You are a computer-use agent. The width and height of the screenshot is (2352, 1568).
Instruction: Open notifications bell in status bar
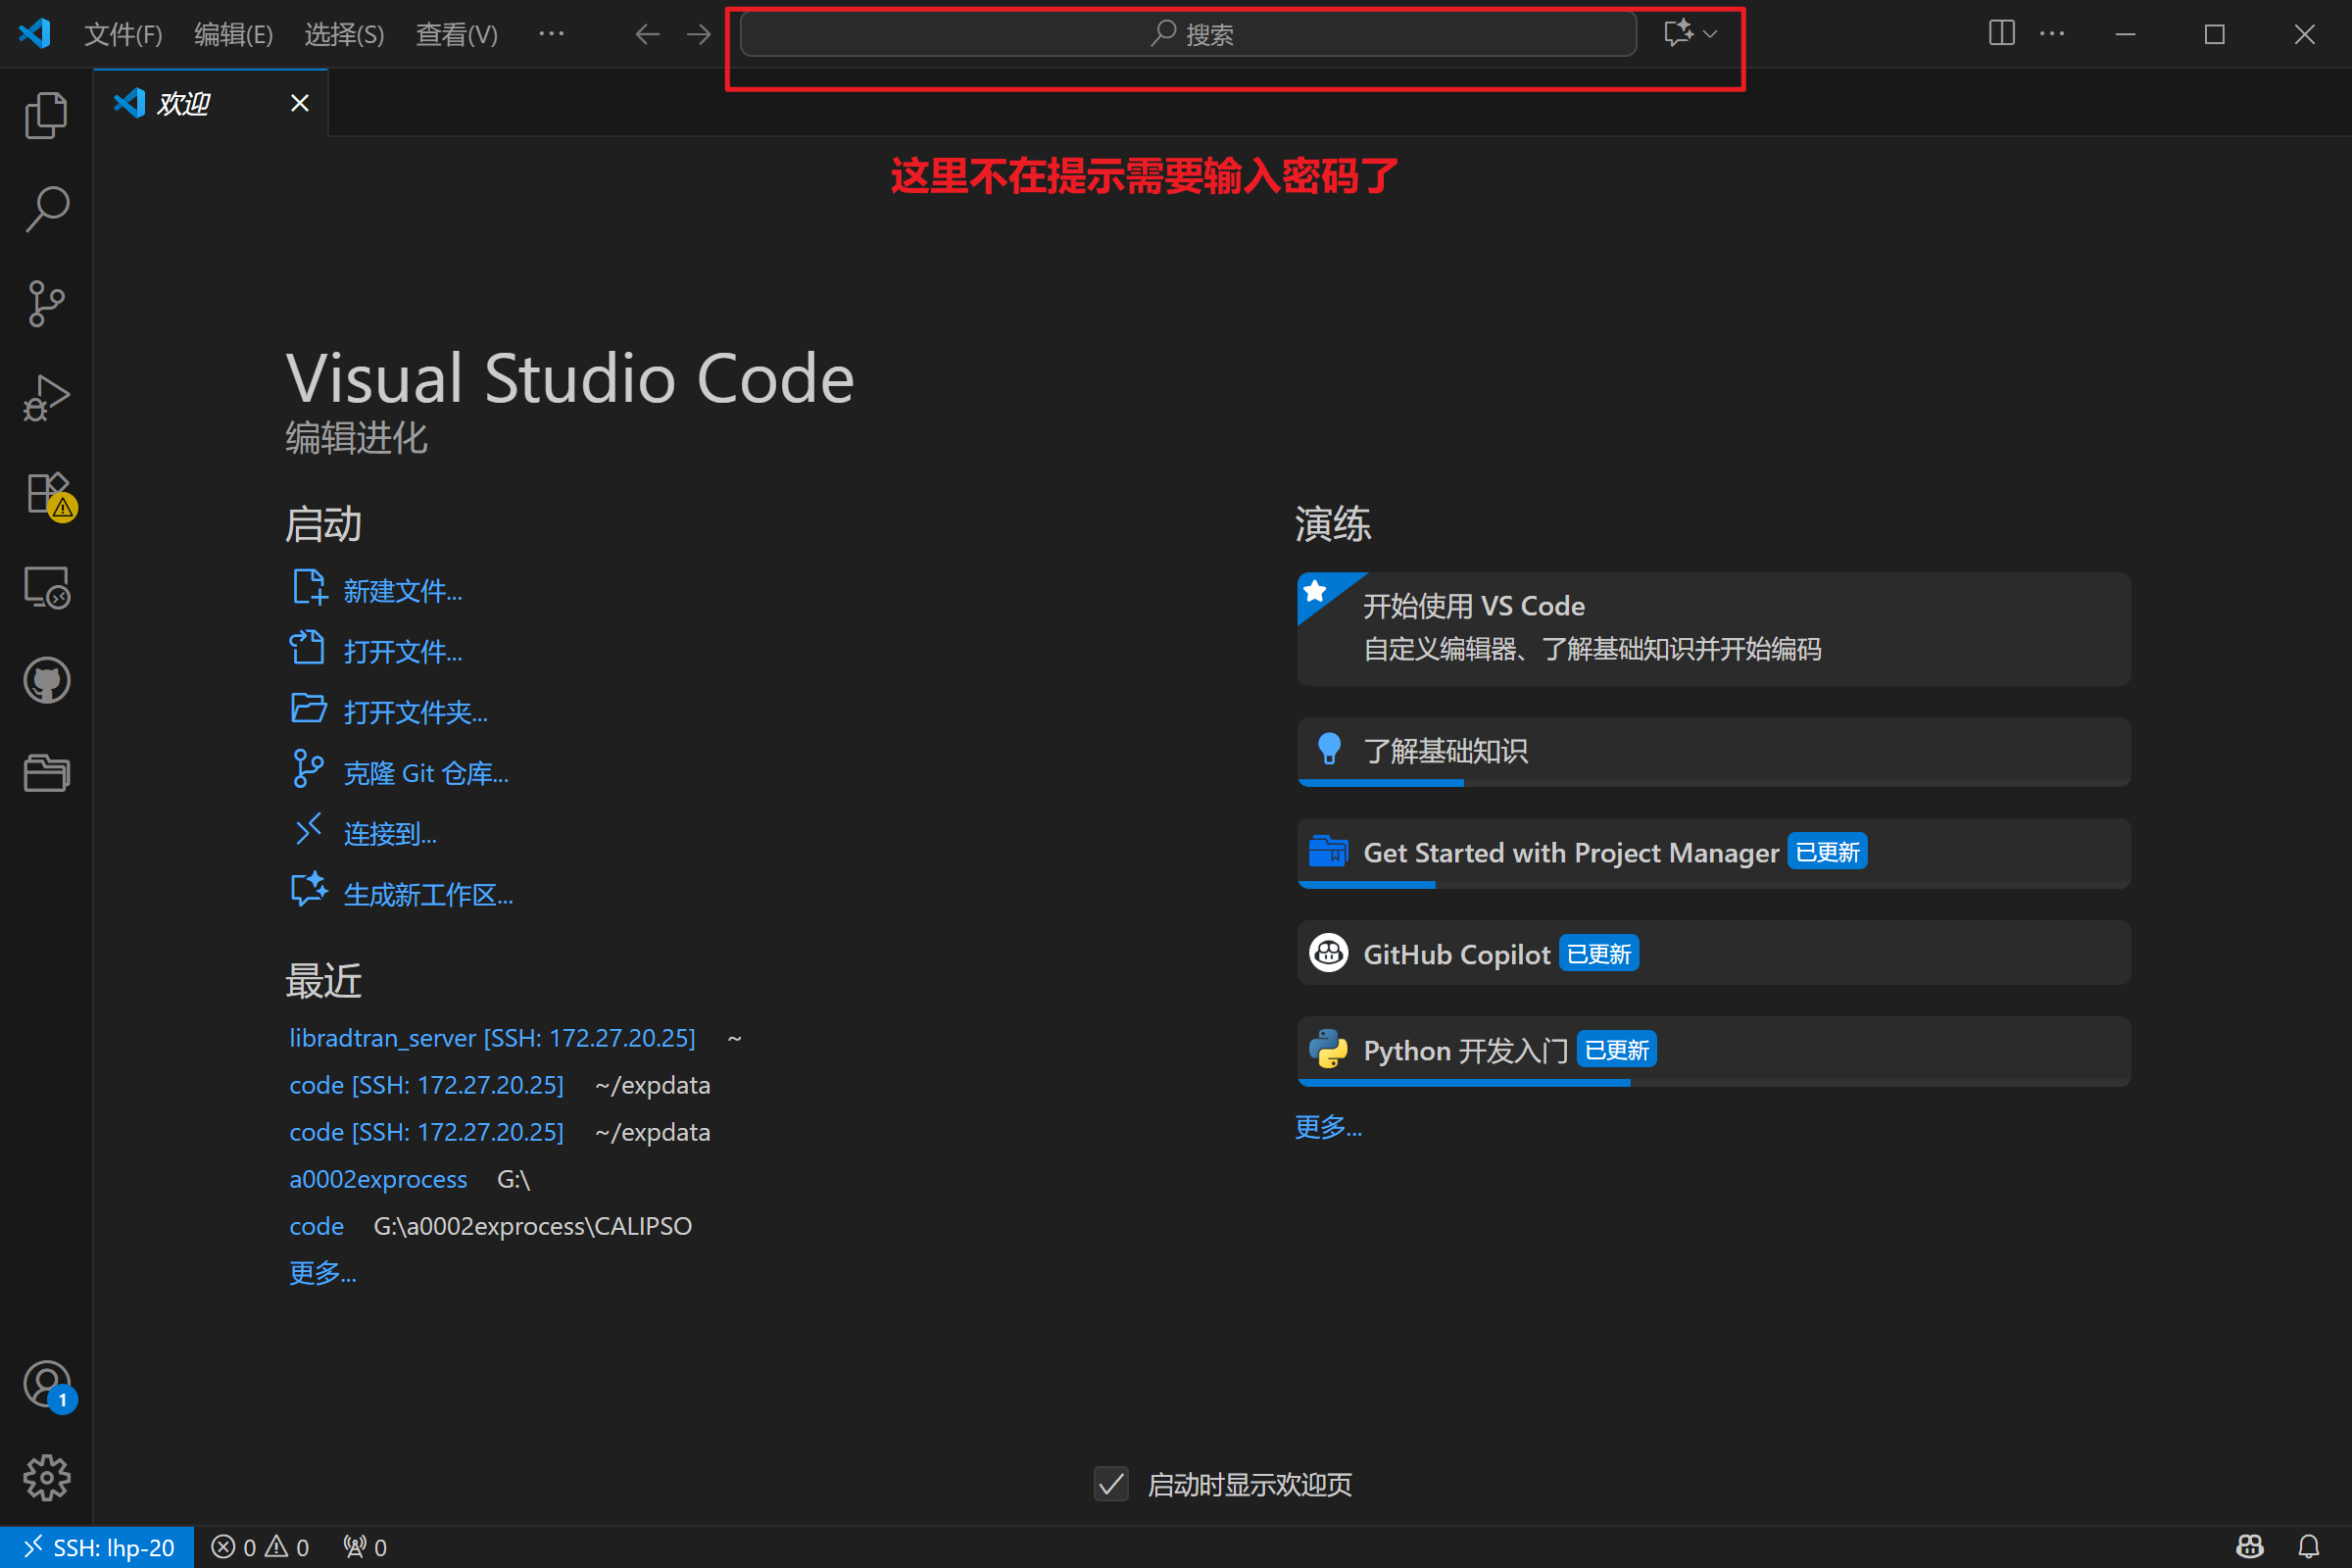[x=2309, y=1547]
